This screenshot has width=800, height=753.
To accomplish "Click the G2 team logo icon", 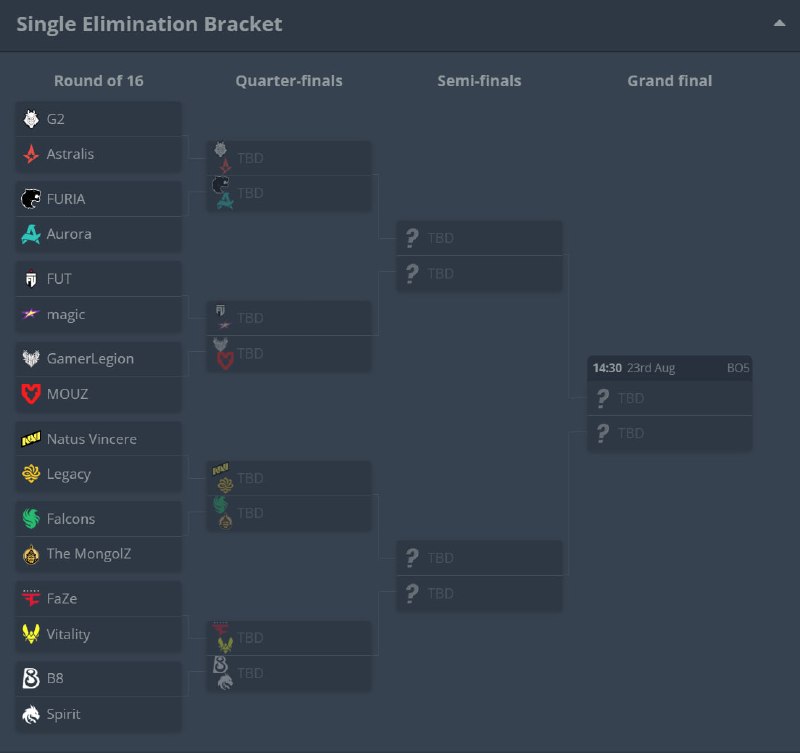I will pyautogui.click(x=31, y=119).
